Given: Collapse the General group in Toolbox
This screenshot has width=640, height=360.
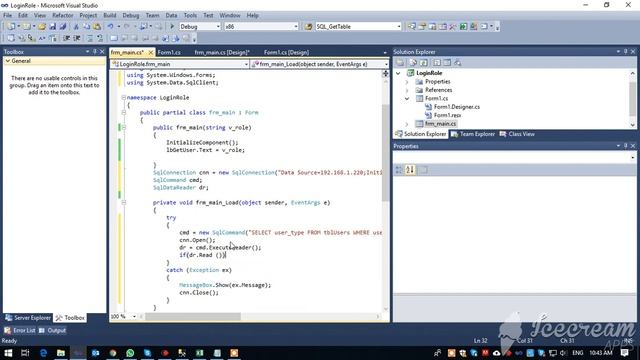Looking at the screenshot, I should pyautogui.click(x=8, y=61).
